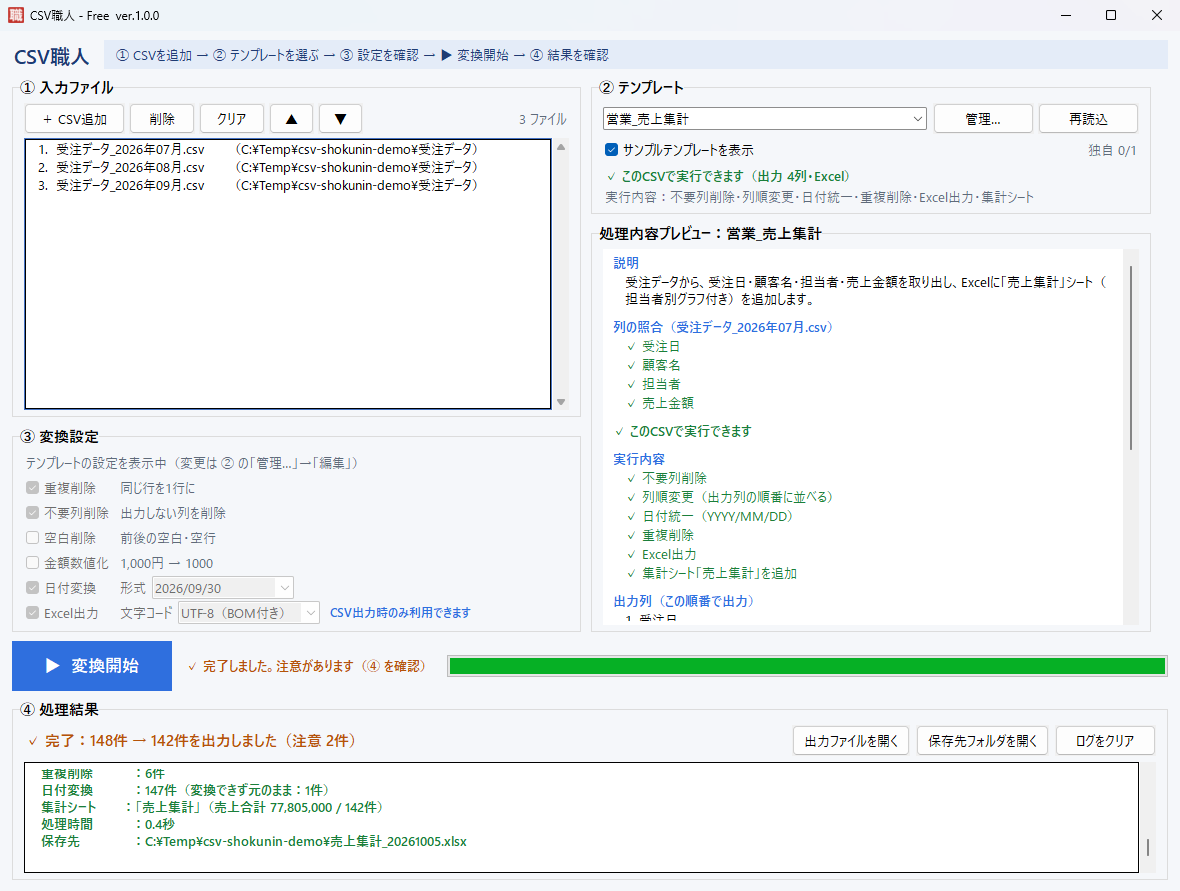
Task: Move selected file down with ▼ arrow
Action: pos(340,119)
